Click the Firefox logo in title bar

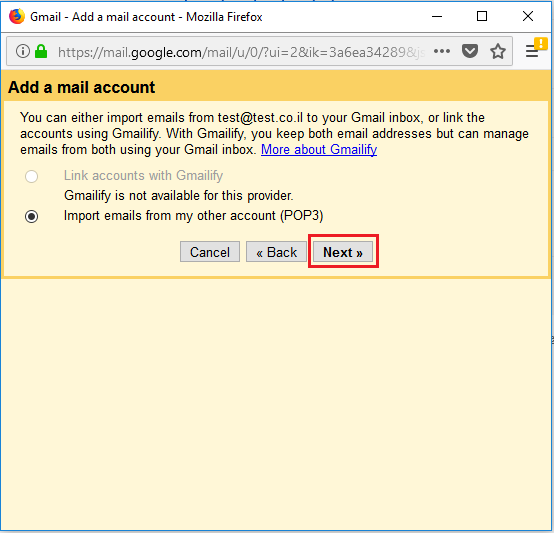coord(17,16)
